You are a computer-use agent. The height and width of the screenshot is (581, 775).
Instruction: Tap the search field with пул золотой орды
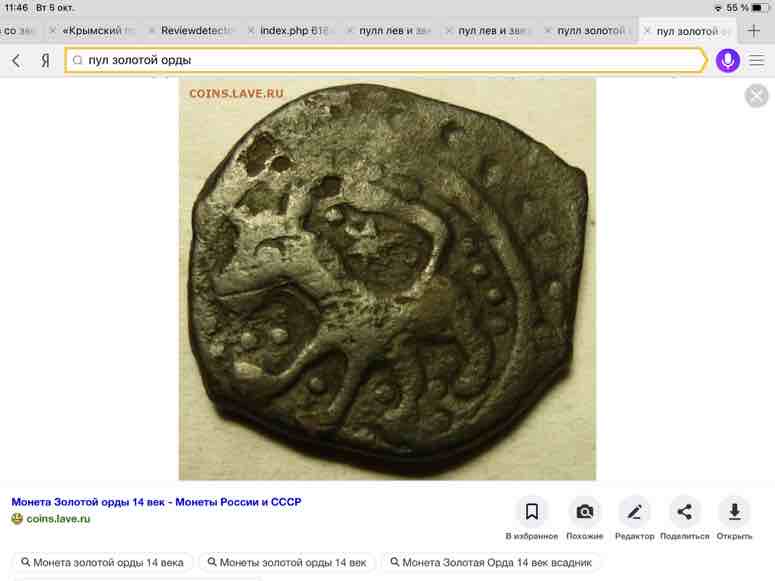click(385, 61)
